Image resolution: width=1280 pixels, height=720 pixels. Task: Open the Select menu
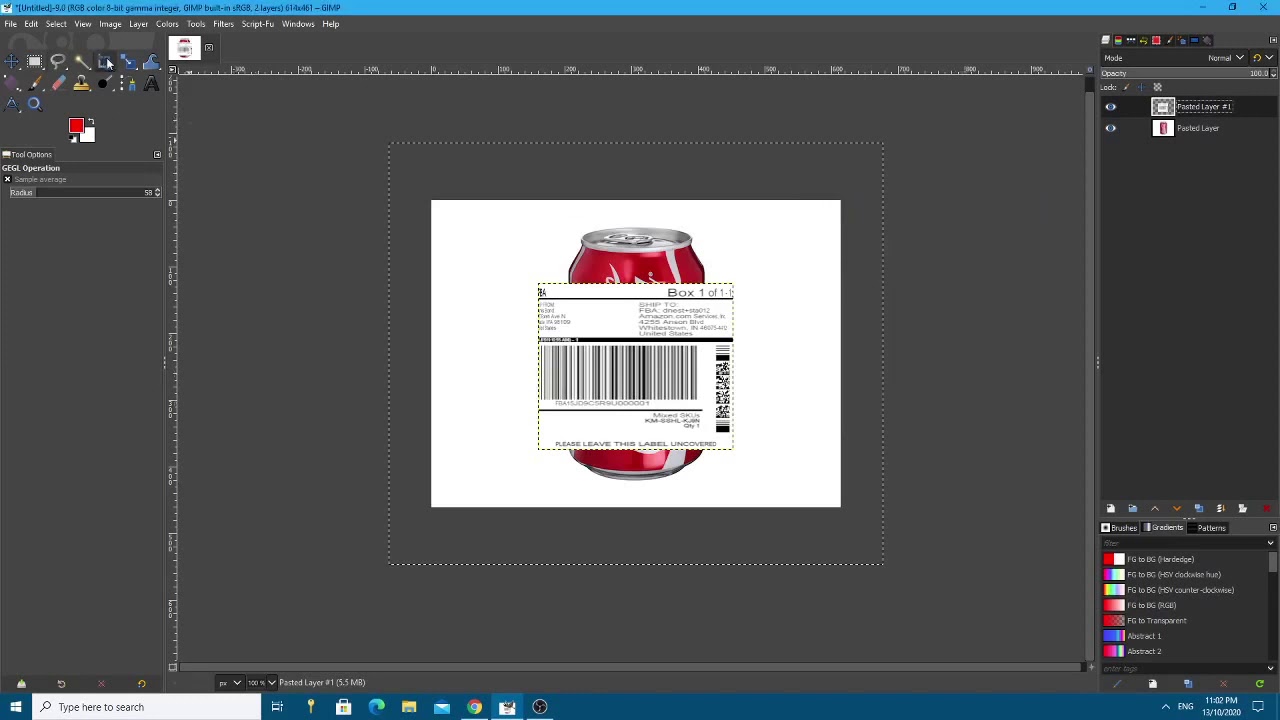(x=56, y=24)
